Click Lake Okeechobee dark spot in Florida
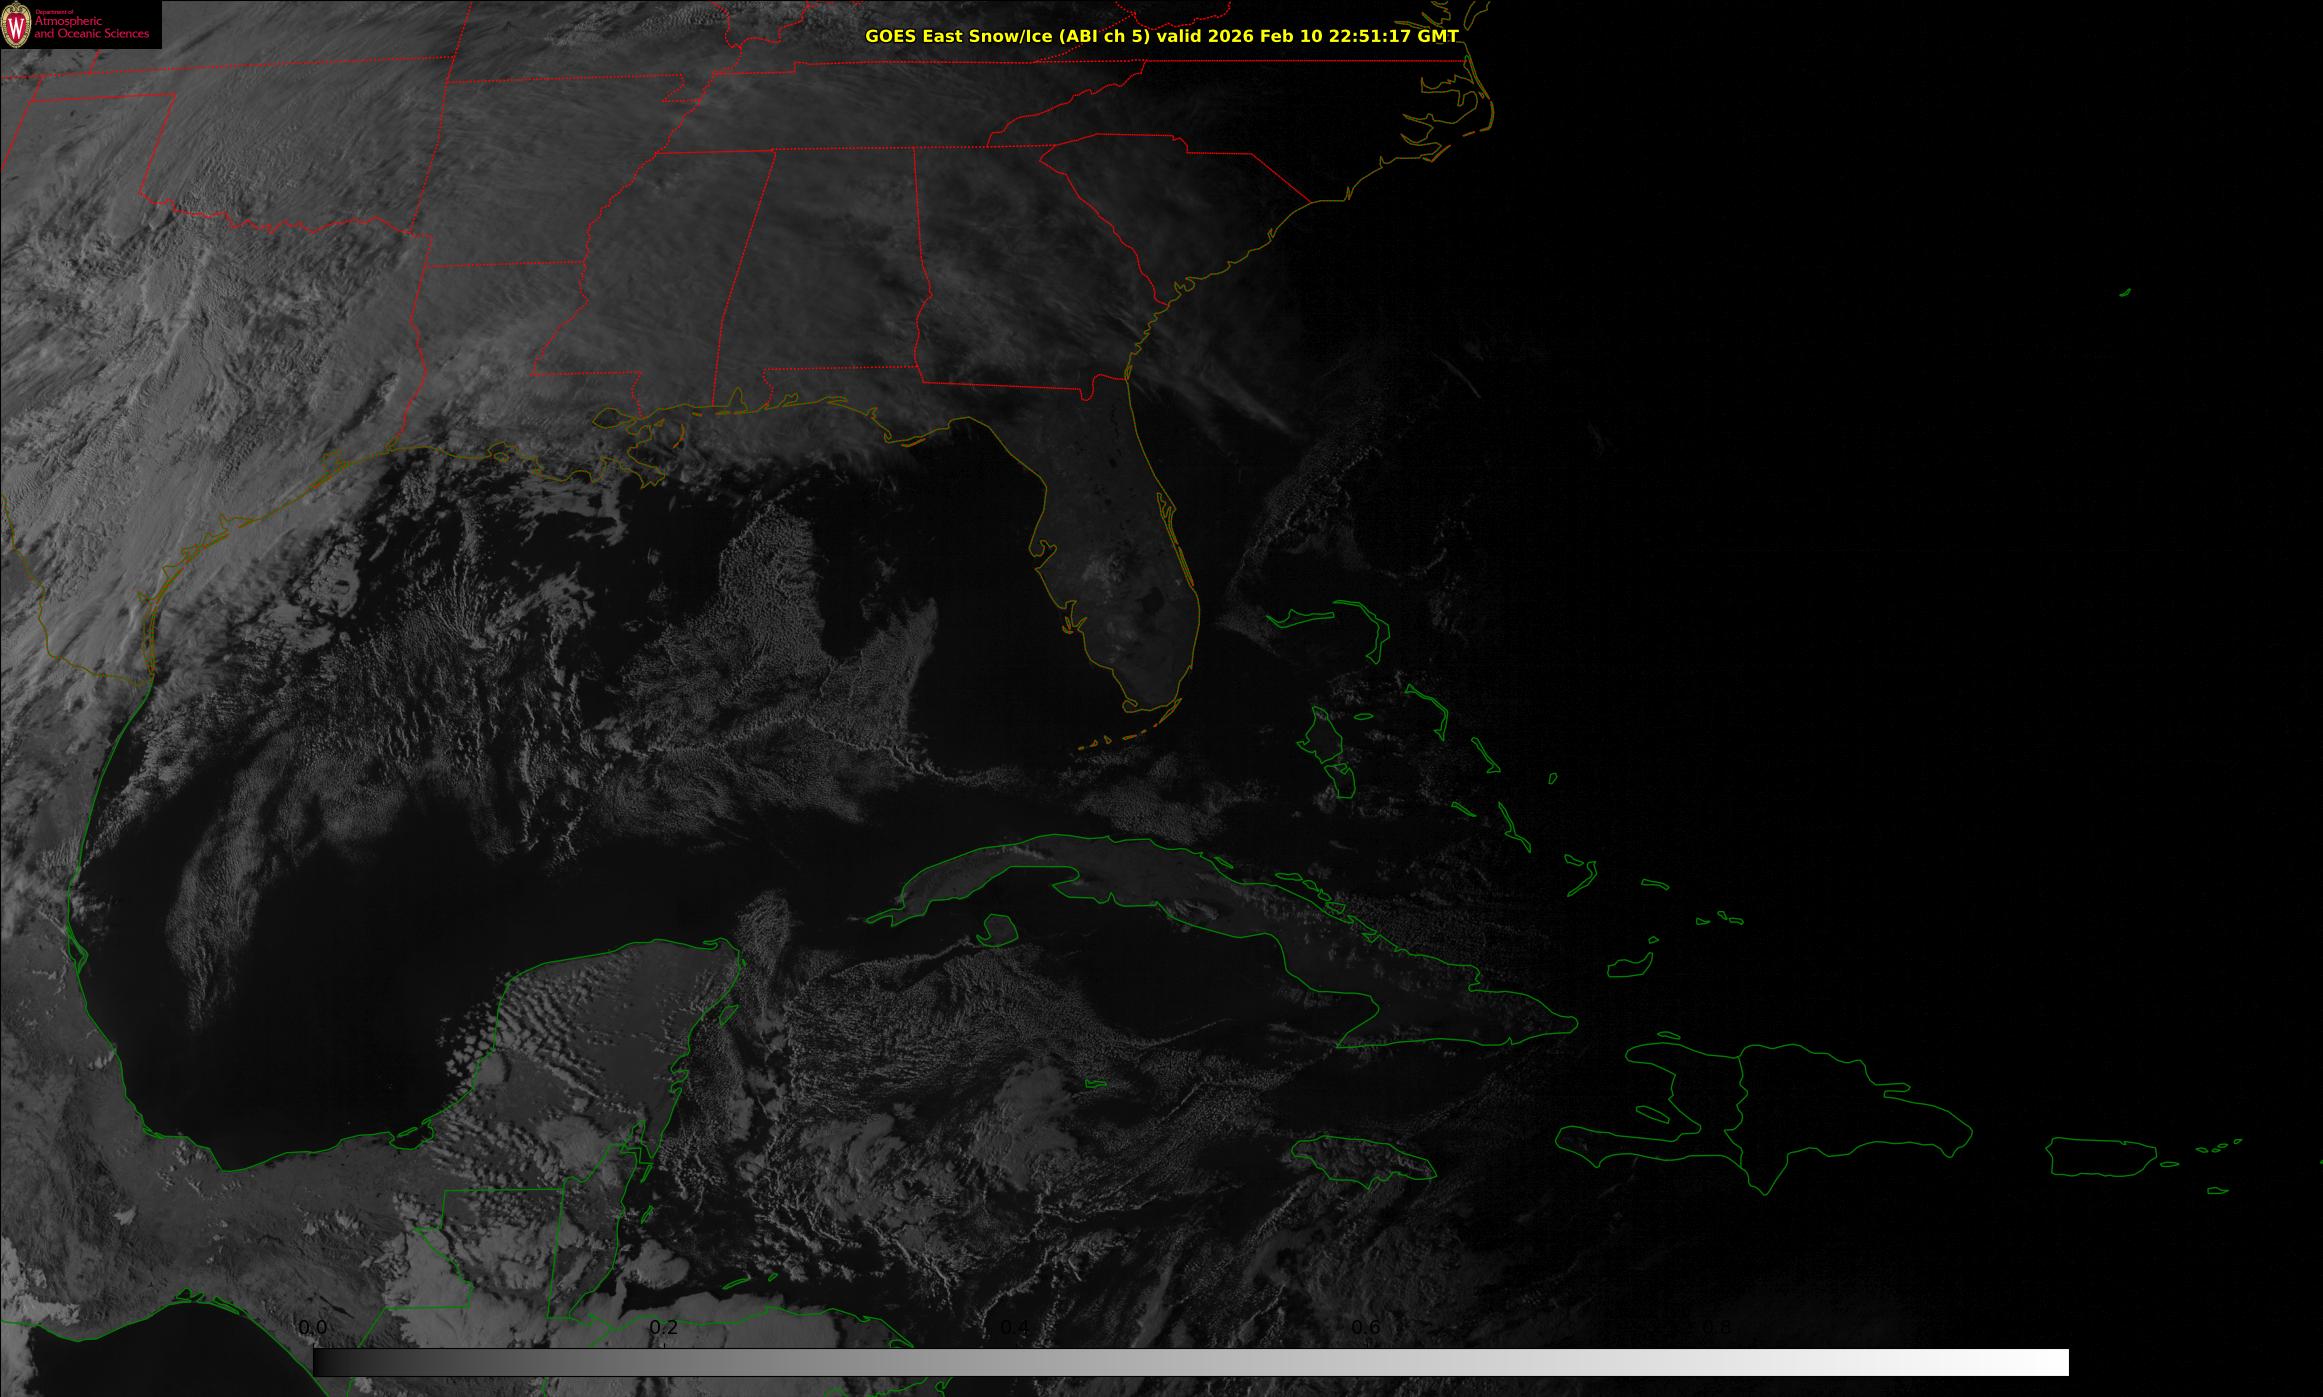Viewport: 2323px width, 1397px height. (x=1152, y=601)
